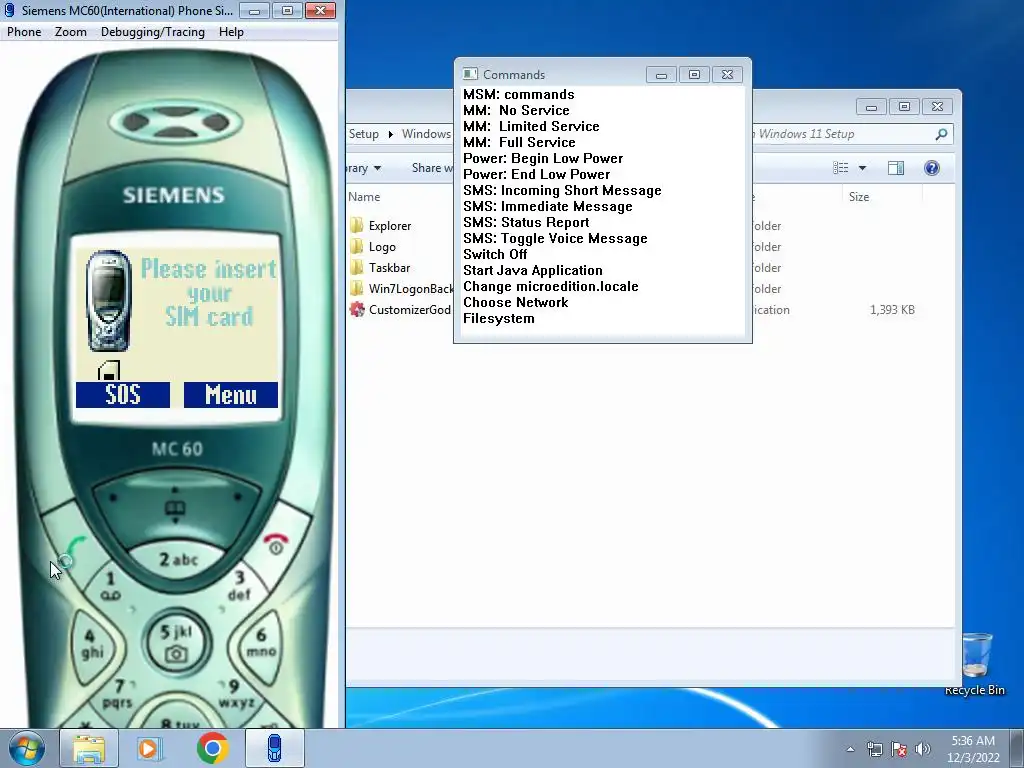
Task: Click the Setup breadcrumb in Explorer address bar
Action: click(364, 134)
